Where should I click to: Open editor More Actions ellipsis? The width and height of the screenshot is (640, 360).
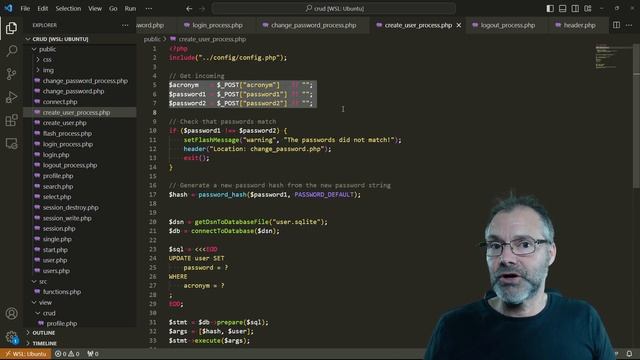[x=629, y=25]
